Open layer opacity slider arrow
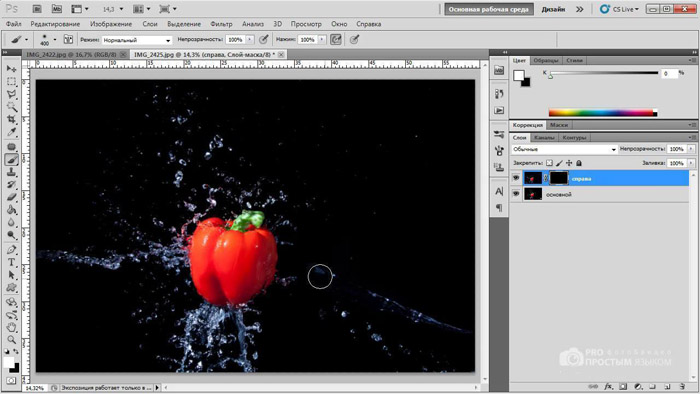The width and height of the screenshot is (700, 394). pos(691,149)
